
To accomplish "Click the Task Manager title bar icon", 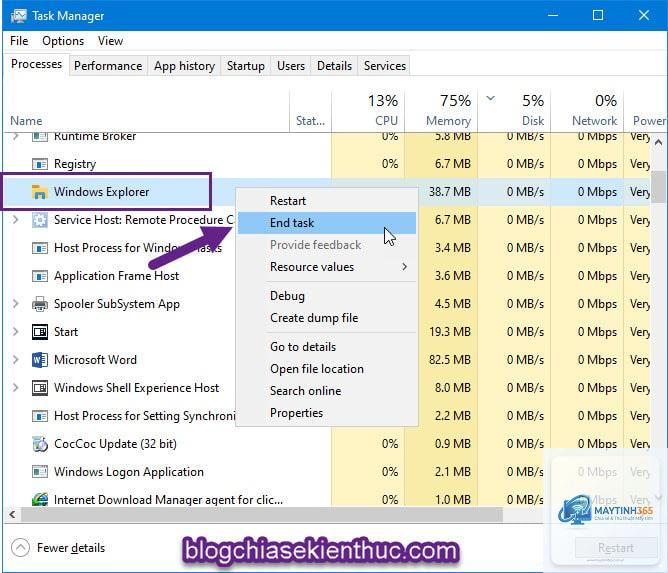I will point(19,16).
